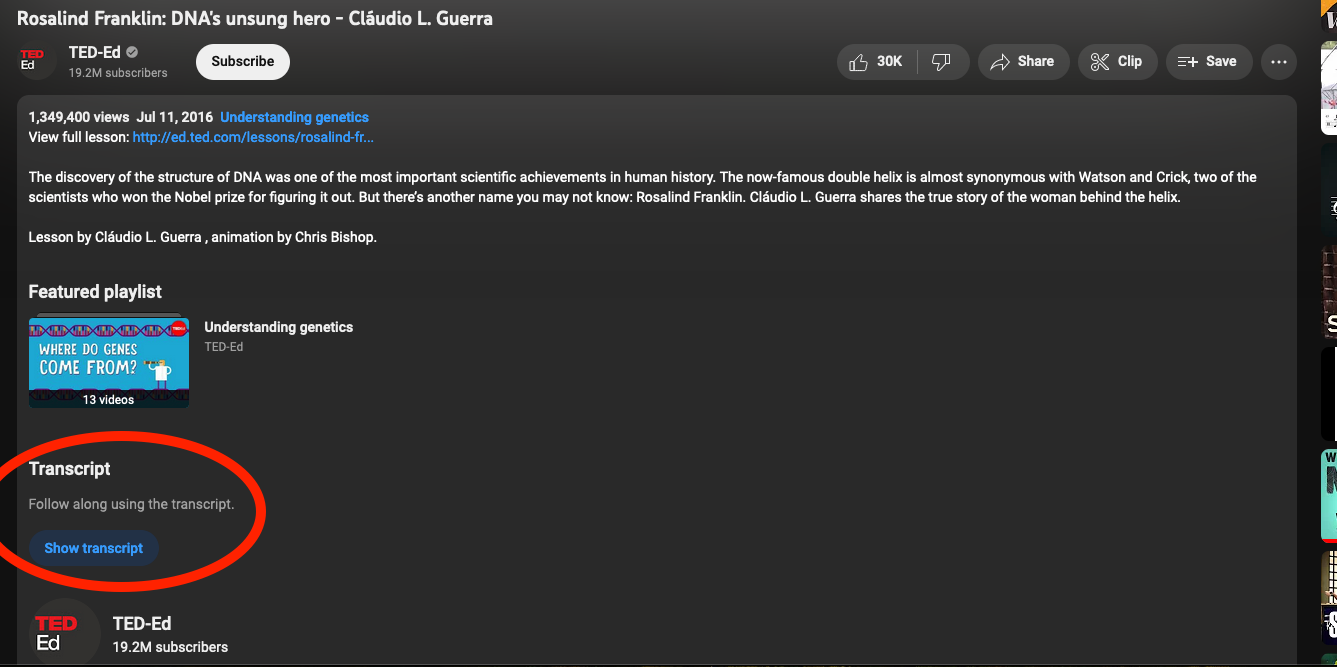The image size is (1337, 667).
Task: Open the Understanding genetics link beside date
Action: tap(294, 117)
